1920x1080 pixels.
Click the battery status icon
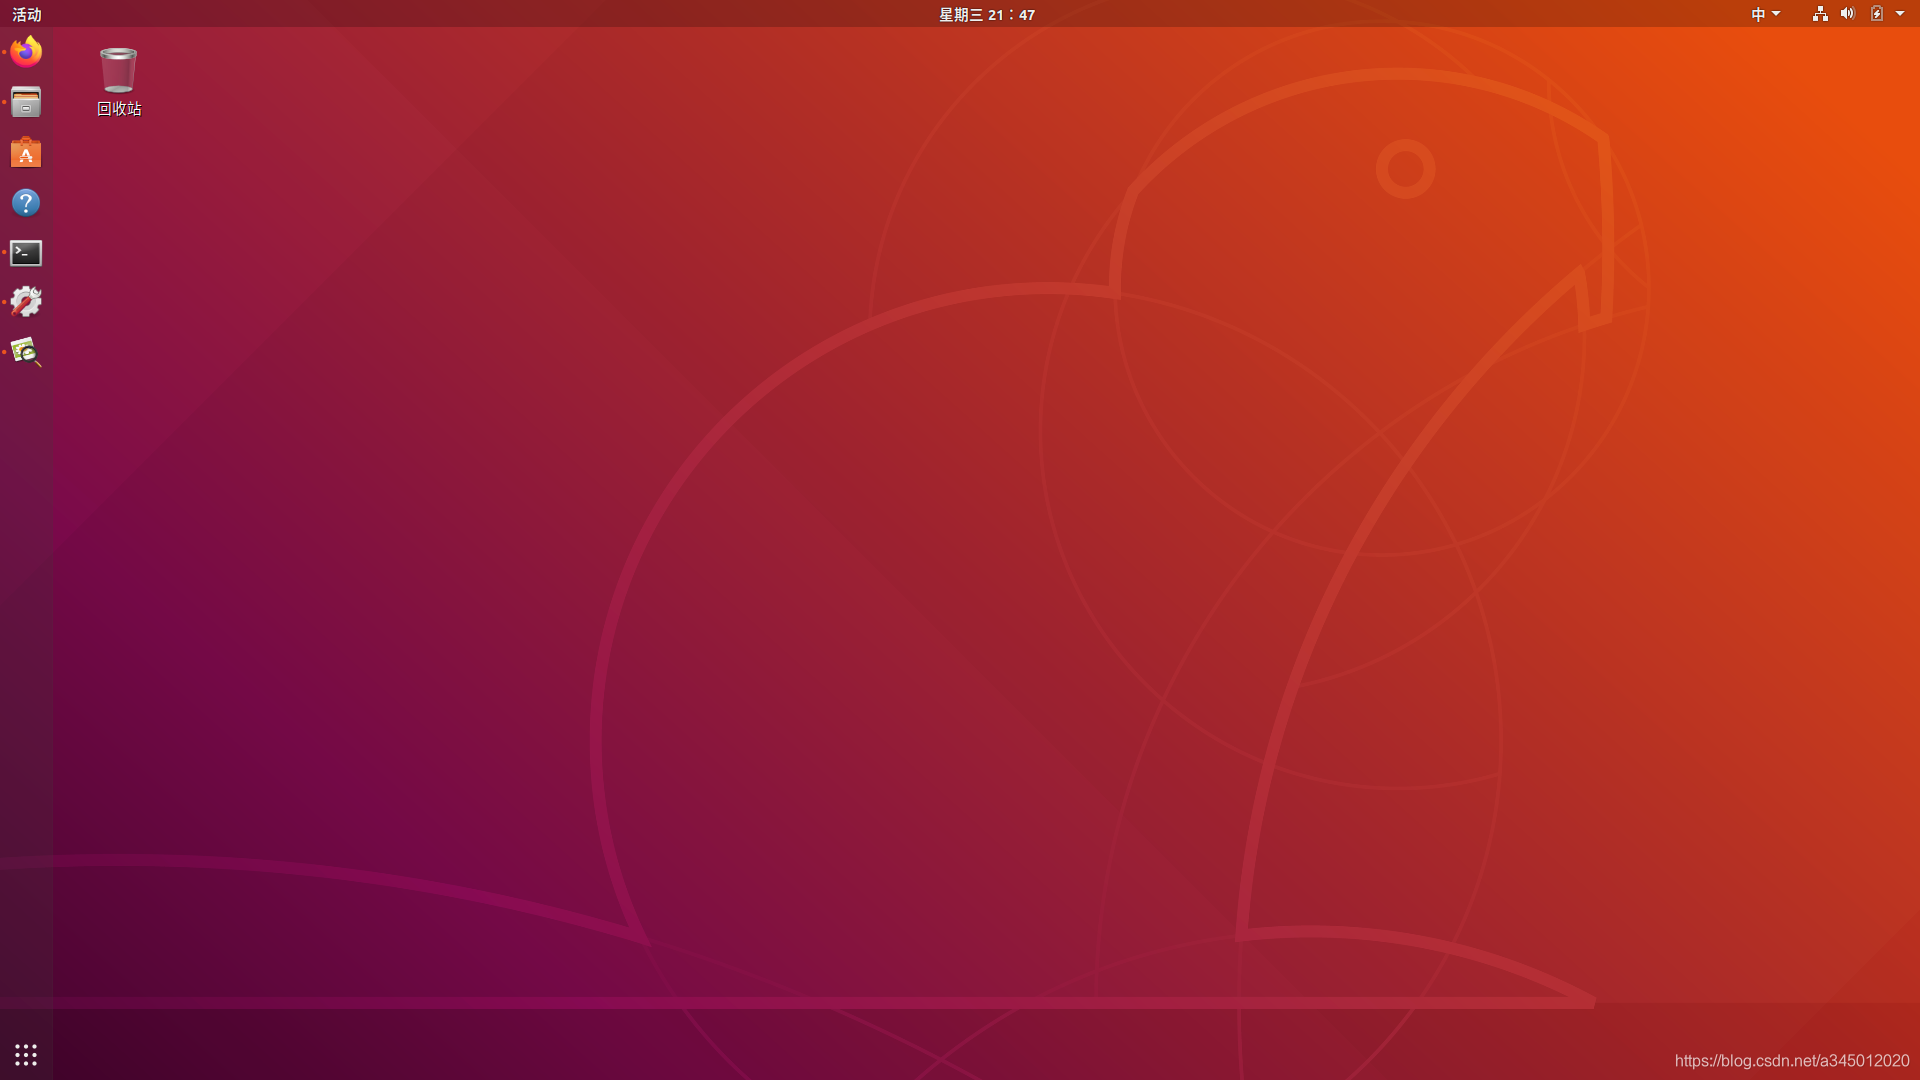point(1877,14)
